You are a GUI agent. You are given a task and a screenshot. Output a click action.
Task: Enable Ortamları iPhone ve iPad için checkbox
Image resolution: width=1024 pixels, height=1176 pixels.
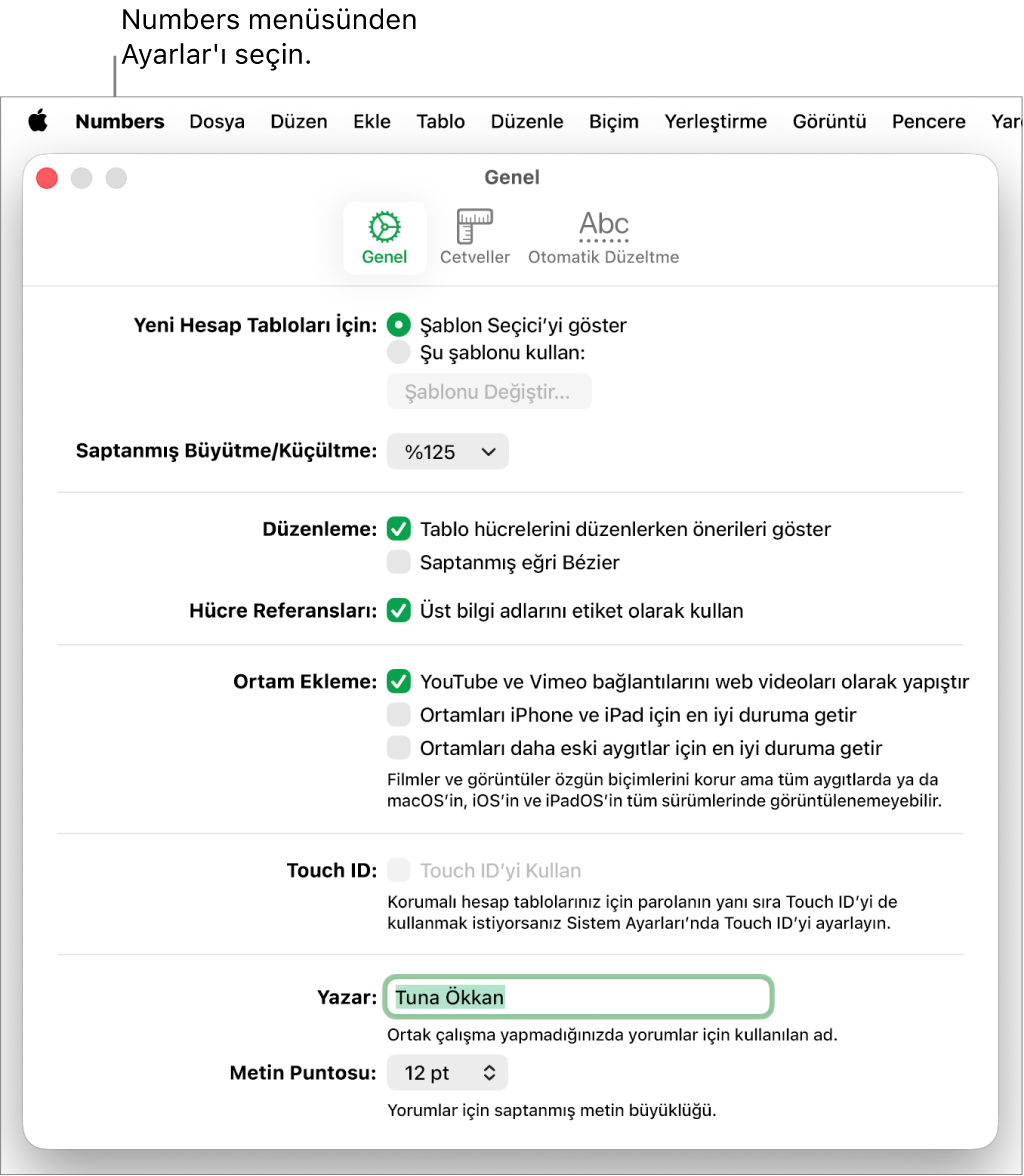398,714
